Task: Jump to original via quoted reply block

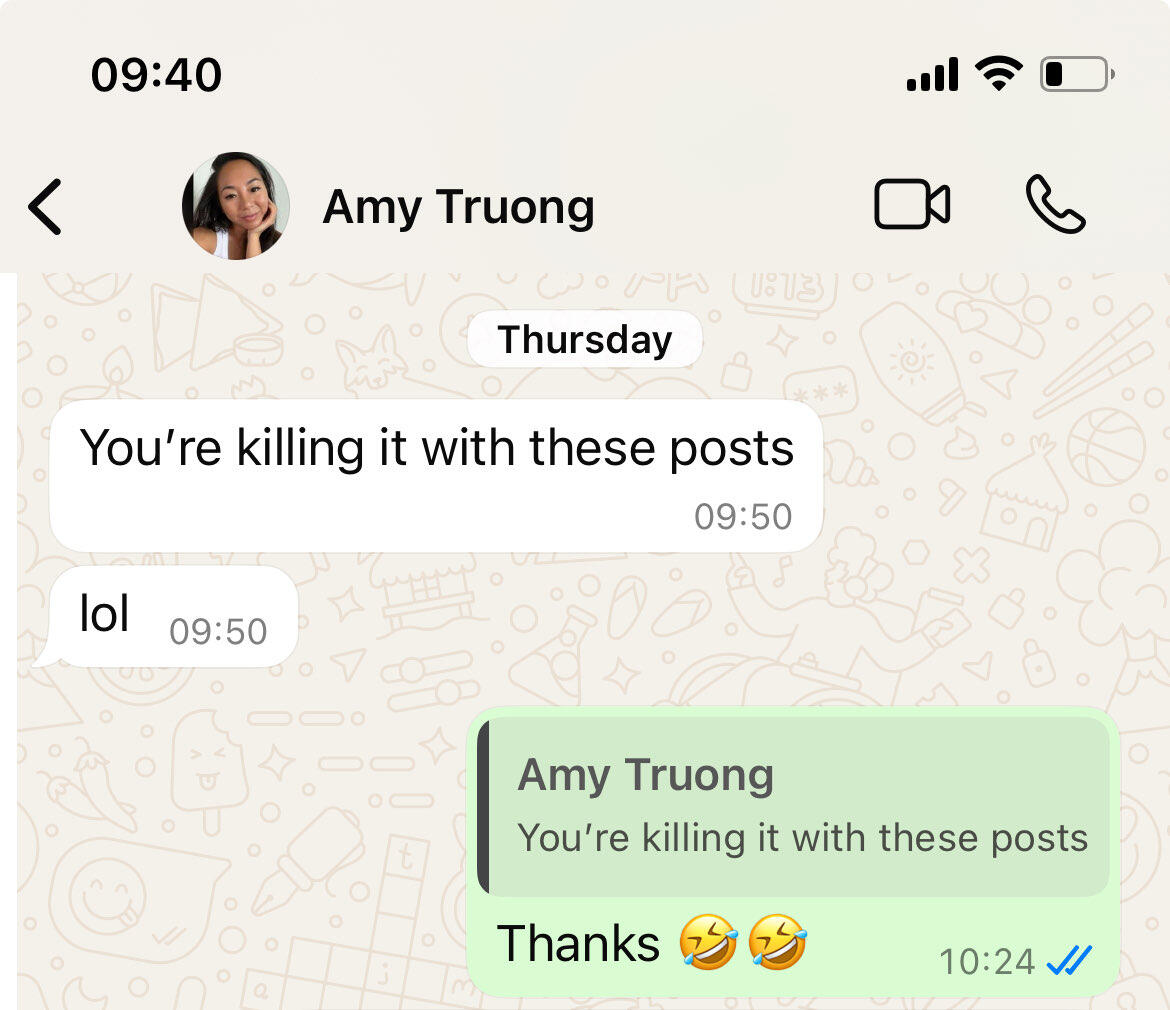Action: click(793, 807)
